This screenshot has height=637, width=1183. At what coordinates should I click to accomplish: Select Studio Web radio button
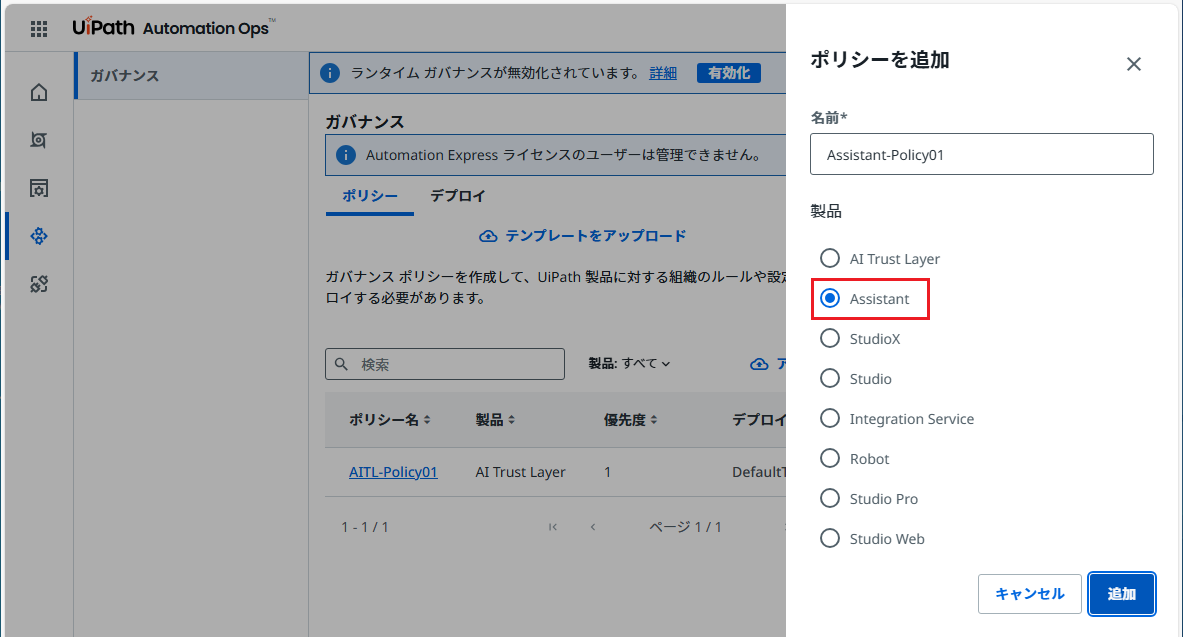click(x=830, y=538)
